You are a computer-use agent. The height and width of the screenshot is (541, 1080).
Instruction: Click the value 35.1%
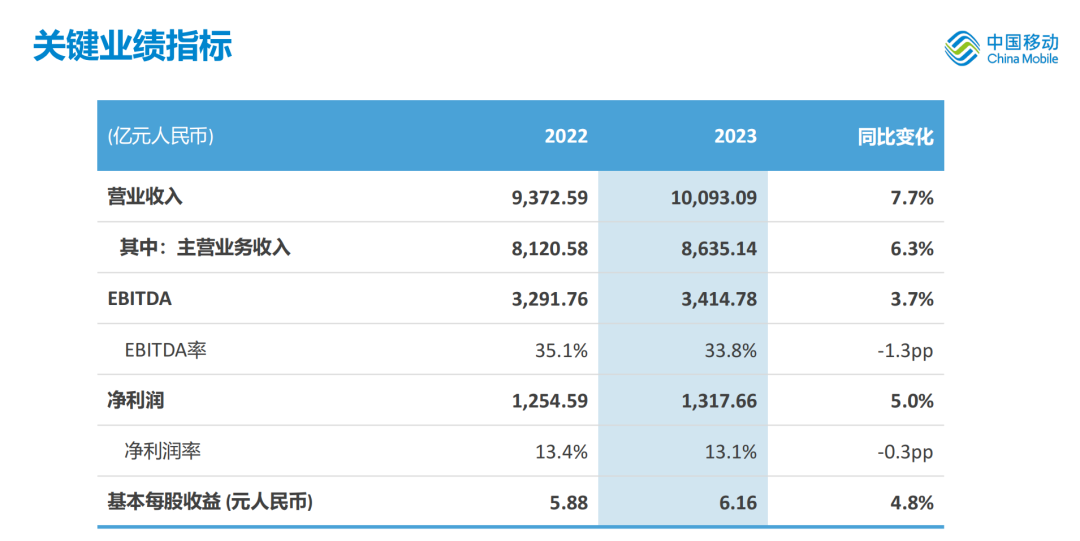pos(561,351)
